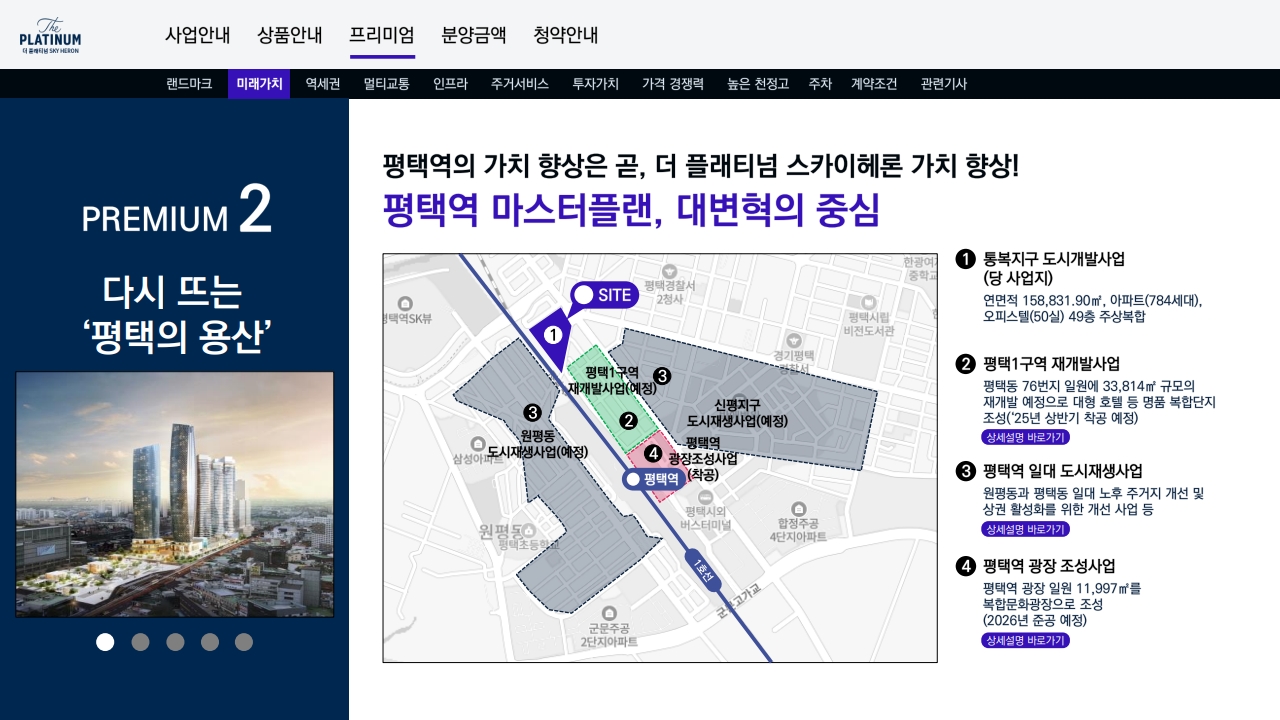Open the 관련기사 sub tab
The width and height of the screenshot is (1280, 720).
click(x=943, y=84)
